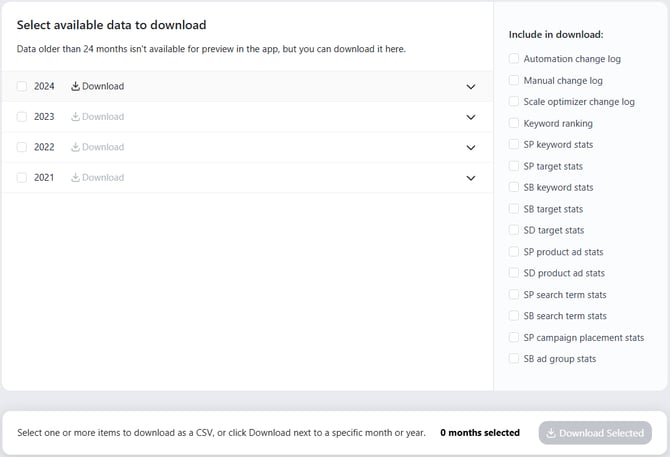This screenshot has width=670, height=457.
Task: Click the download icon beside 2024
Action: pos(75,86)
